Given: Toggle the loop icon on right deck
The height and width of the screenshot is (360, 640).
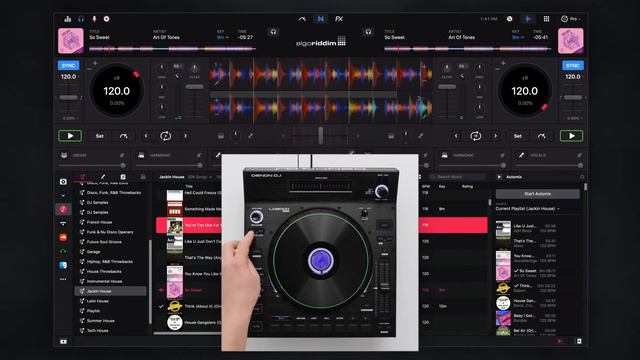Looking at the screenshot, I should [x=476, y=136].
